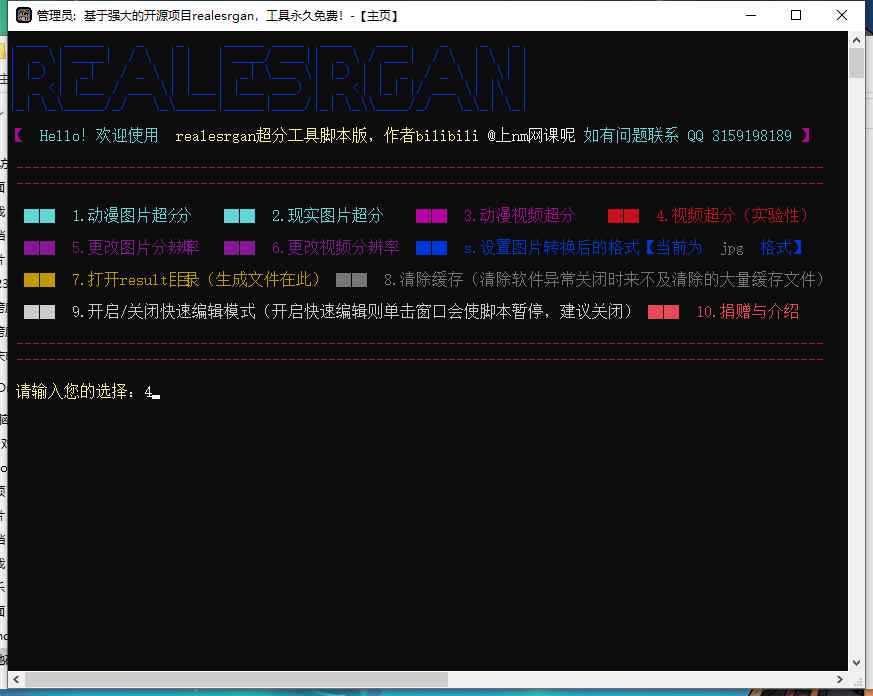Maximize the realesrgan console window
The image size is (873, 696).
(796, 15)
